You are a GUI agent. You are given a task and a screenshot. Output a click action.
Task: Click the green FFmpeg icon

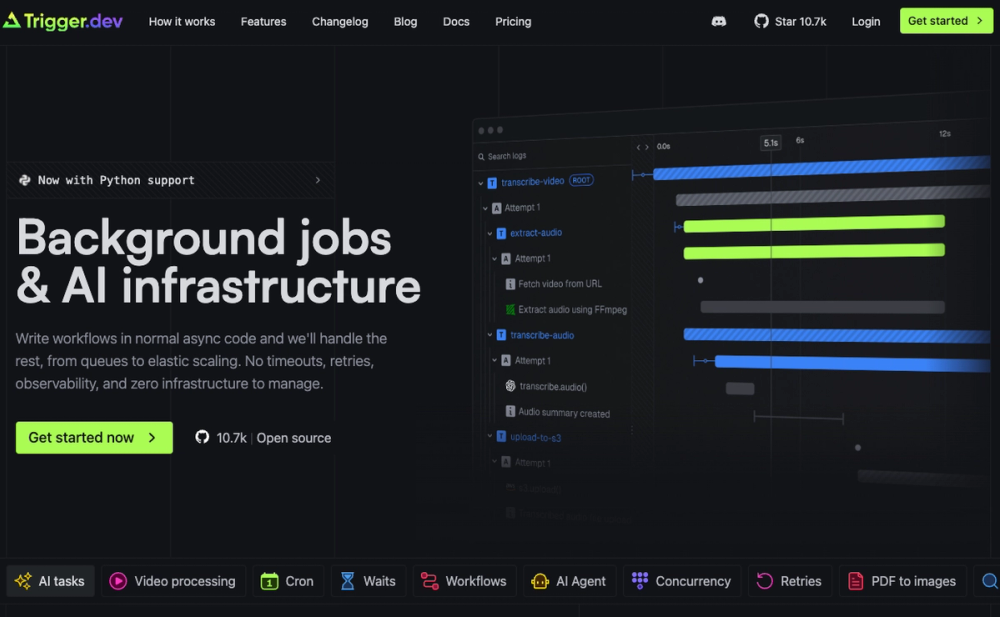coord(510,309)
